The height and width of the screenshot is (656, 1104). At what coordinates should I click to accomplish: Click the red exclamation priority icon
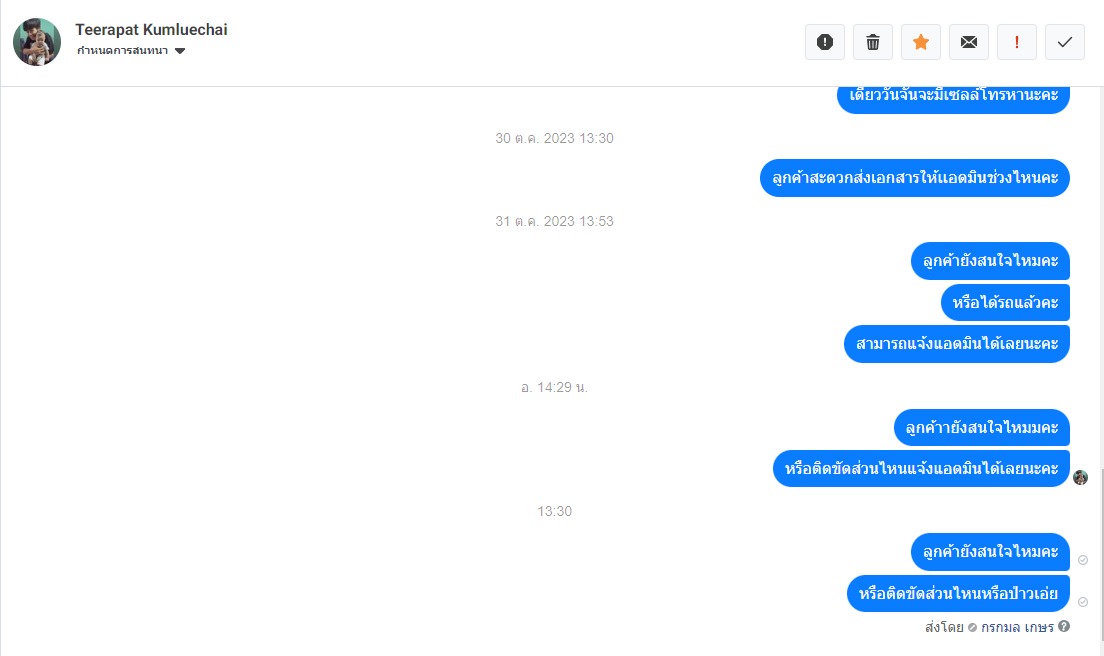(1017, 42)
